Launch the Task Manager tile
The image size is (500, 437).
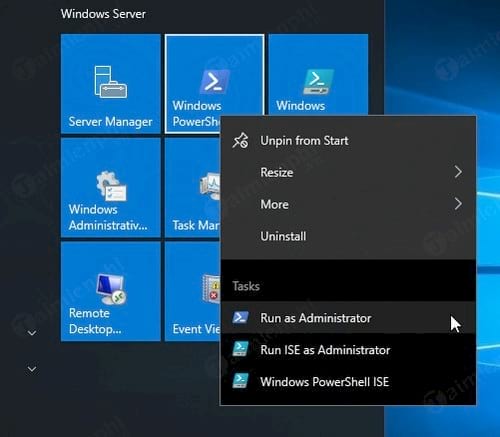click(193, 187)
